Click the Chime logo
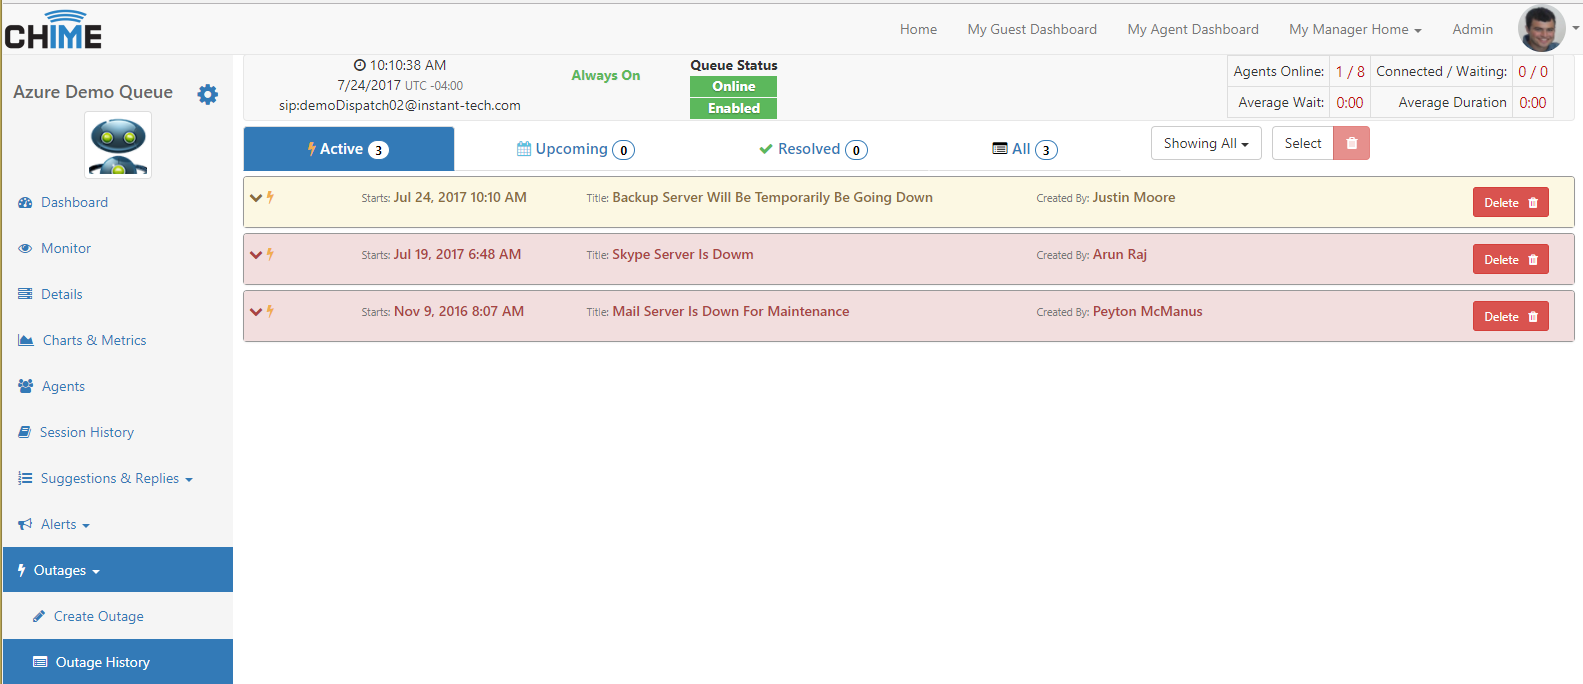The width and height of the screenshot is (1583, 684). pos(53,30)
